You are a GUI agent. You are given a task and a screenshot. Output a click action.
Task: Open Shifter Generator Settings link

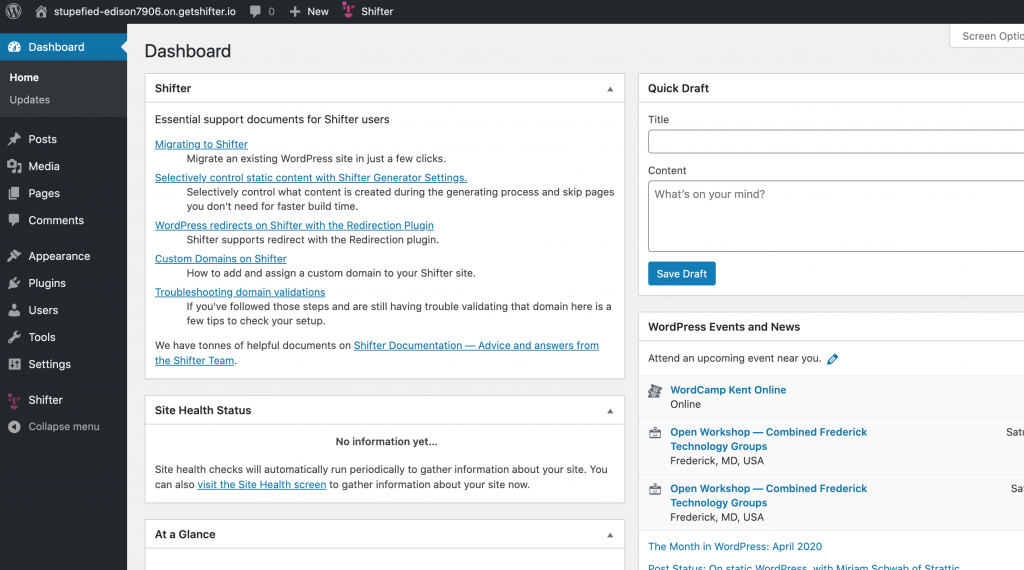coord(311,178)
